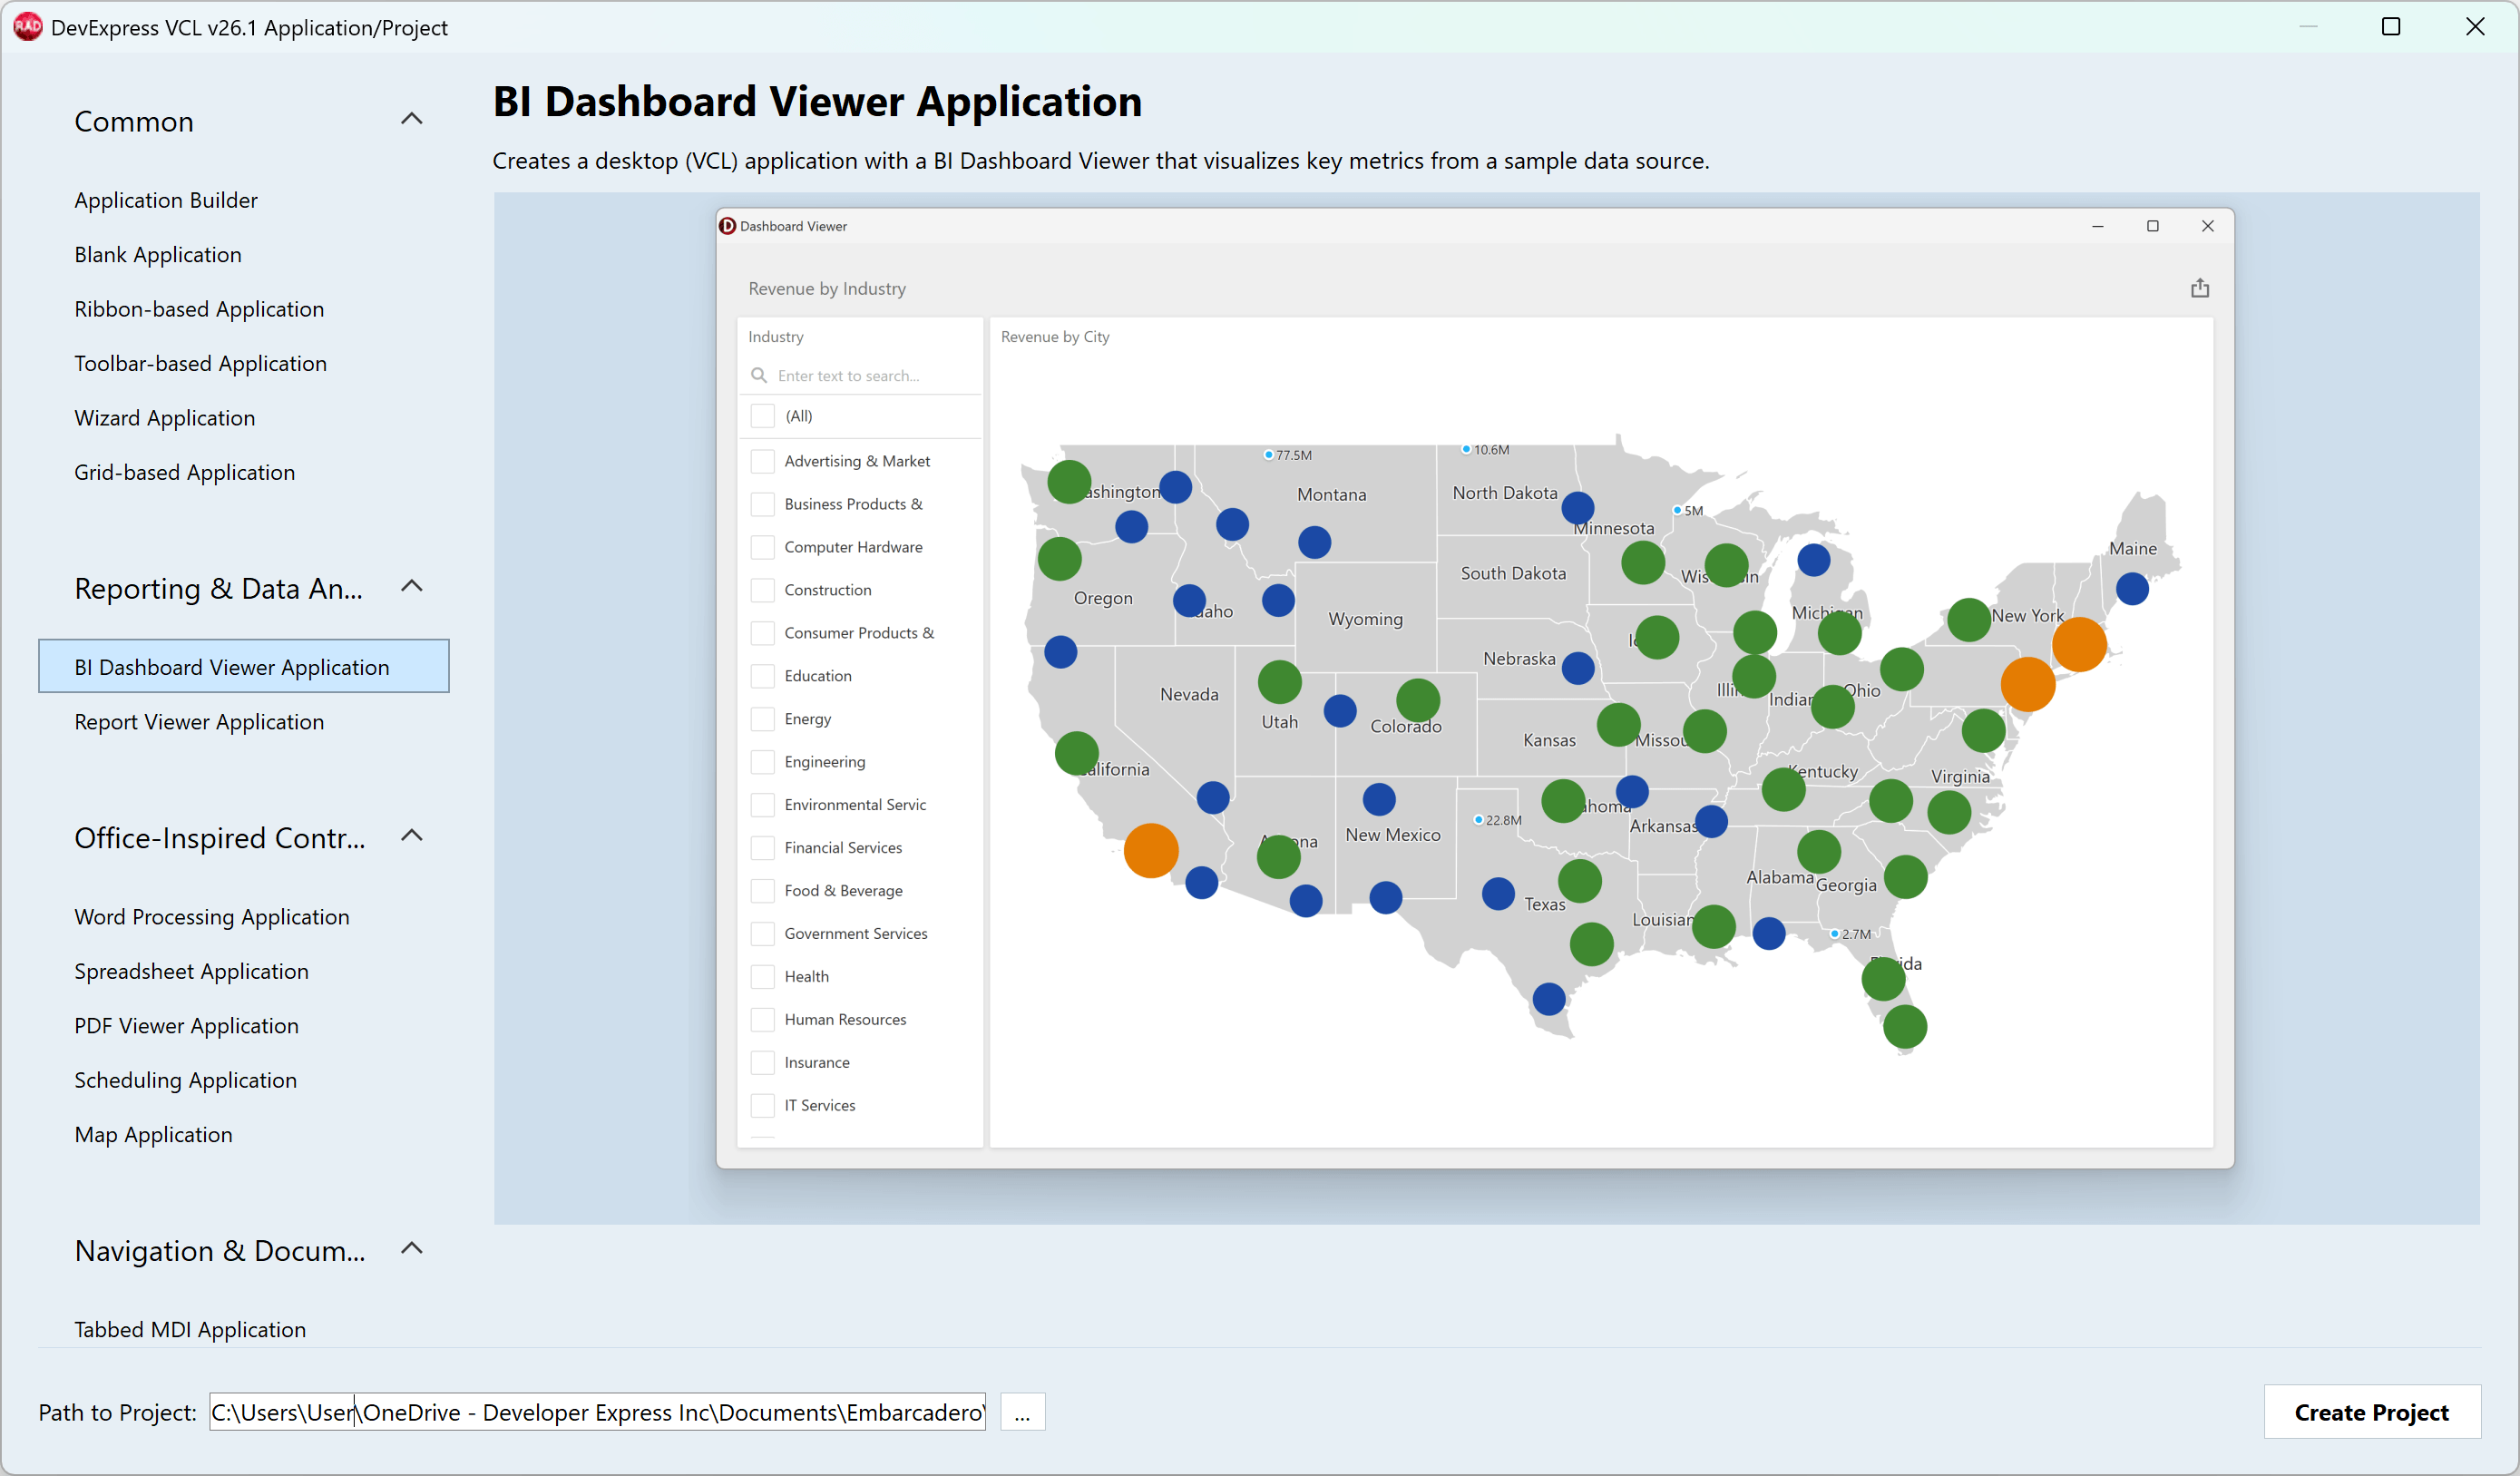Collapse the Navigation & Document group chevron

[411, 1249]
